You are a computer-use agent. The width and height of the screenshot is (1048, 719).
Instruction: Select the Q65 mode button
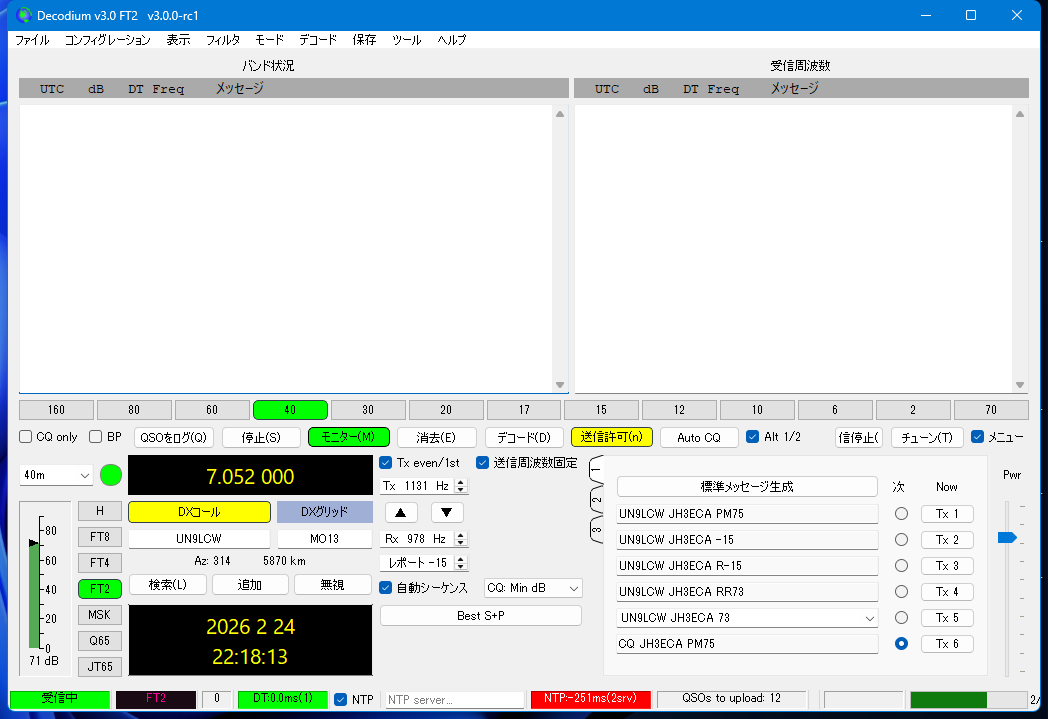(100, 640)
